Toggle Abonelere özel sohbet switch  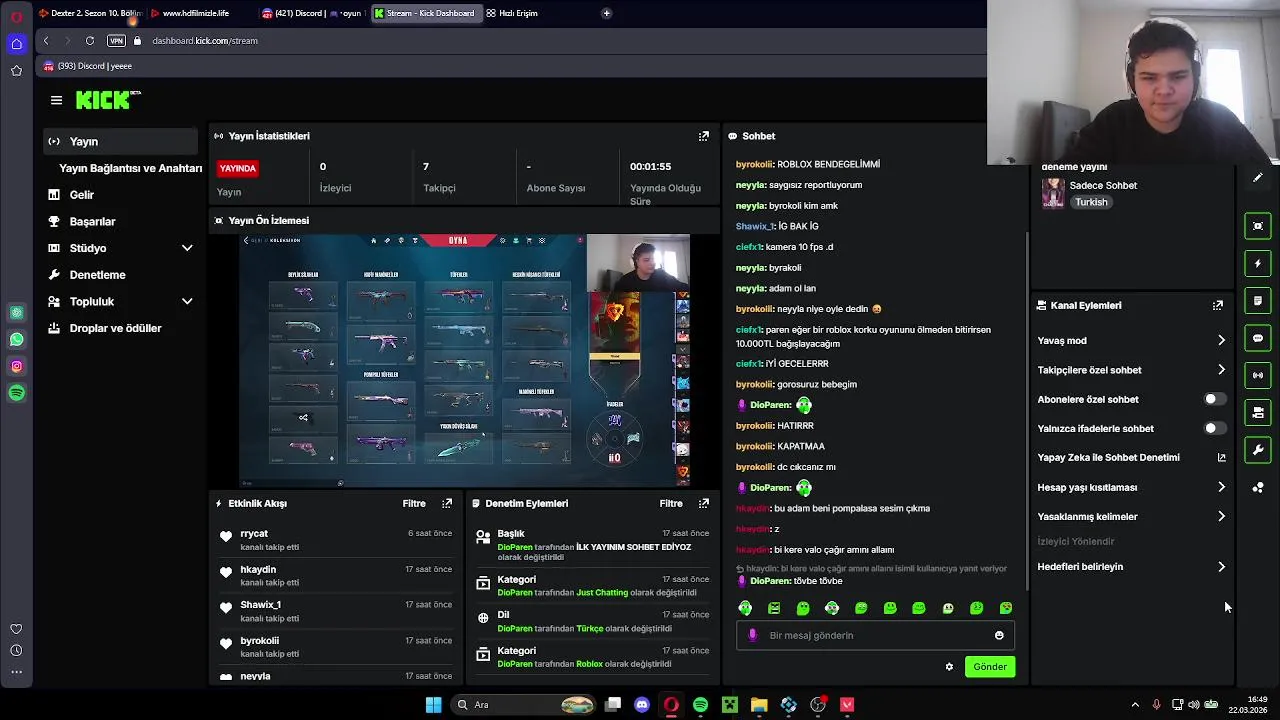(x=1213, y=399)
